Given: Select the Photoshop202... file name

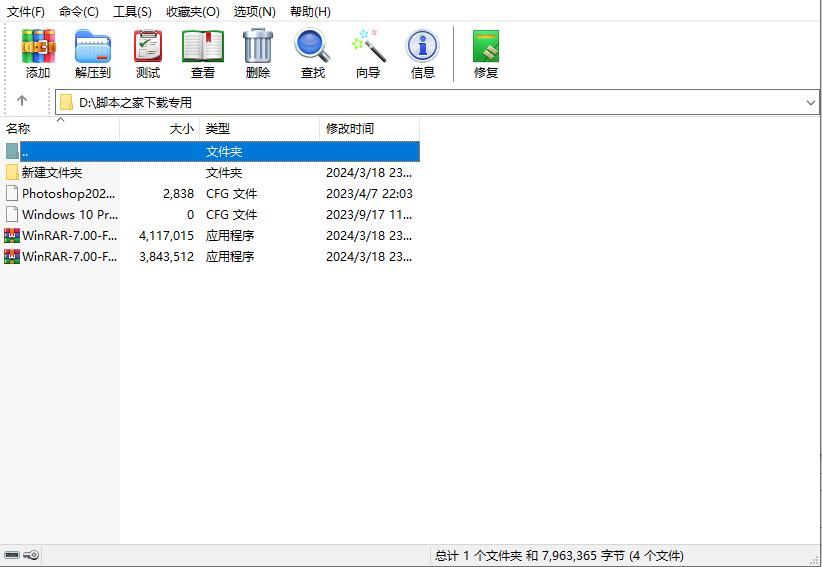Looking at the screenshot, I should pyautogui.click(x=69, y=193).
